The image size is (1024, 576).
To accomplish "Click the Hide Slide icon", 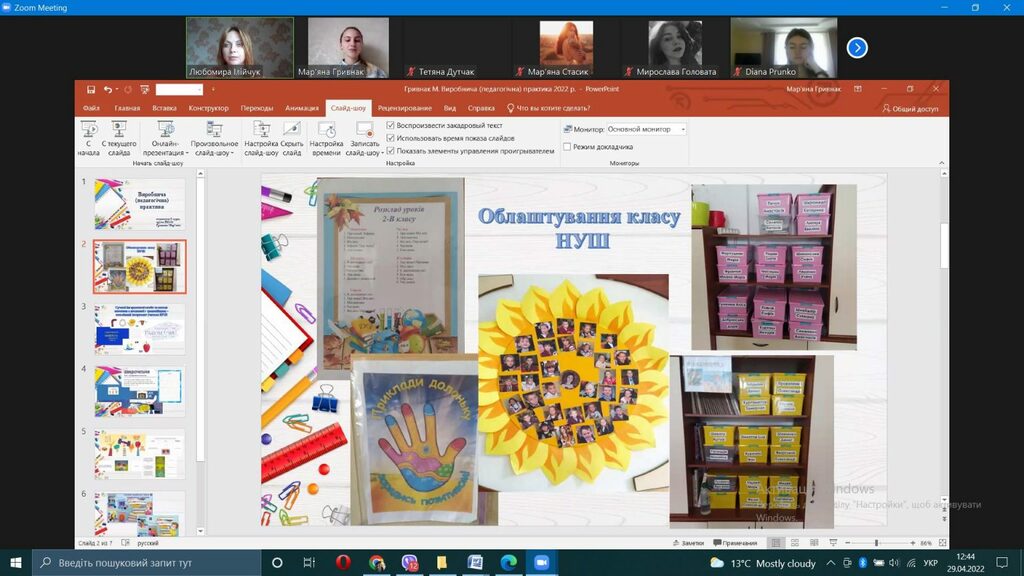I will click(x=292, y=138).
